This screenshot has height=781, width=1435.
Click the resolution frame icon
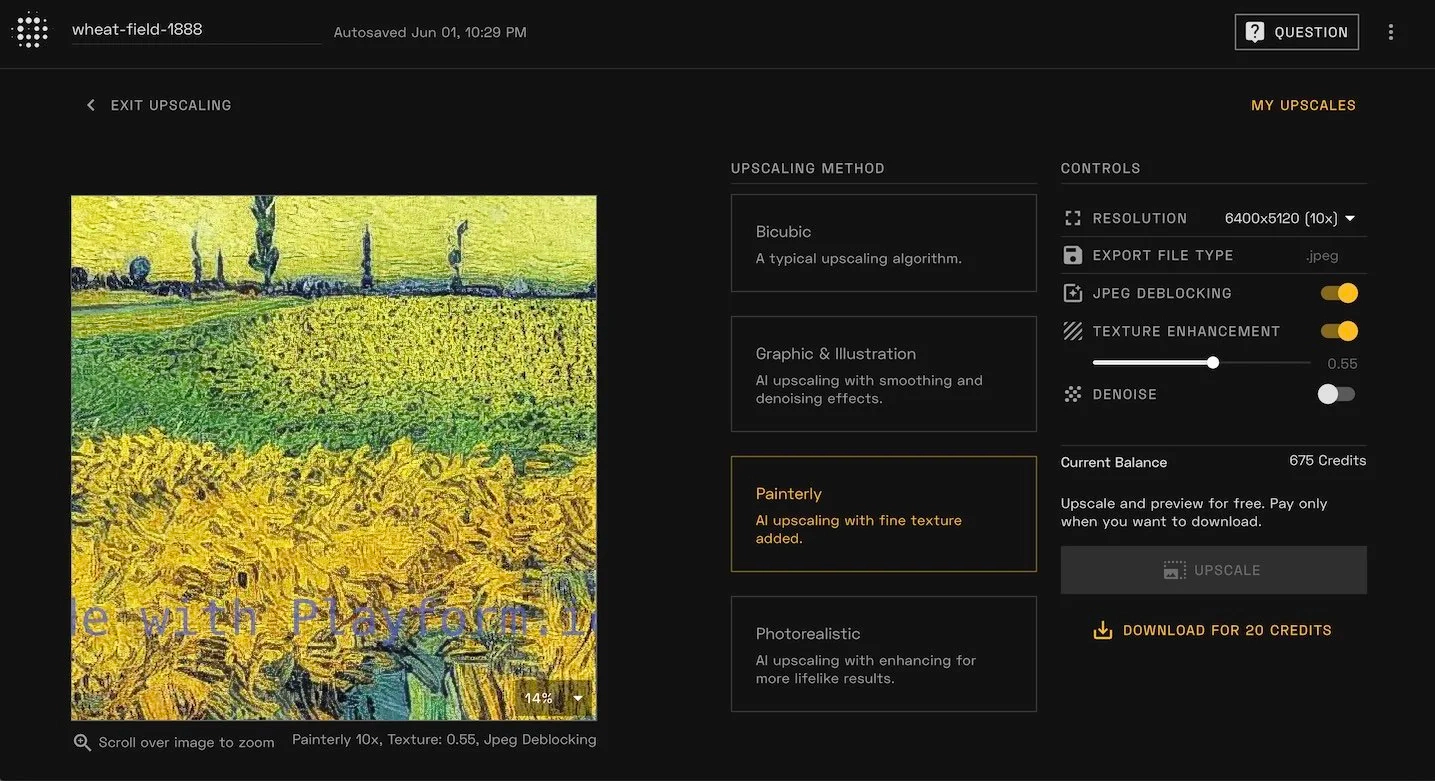[x=1073, y=218]
